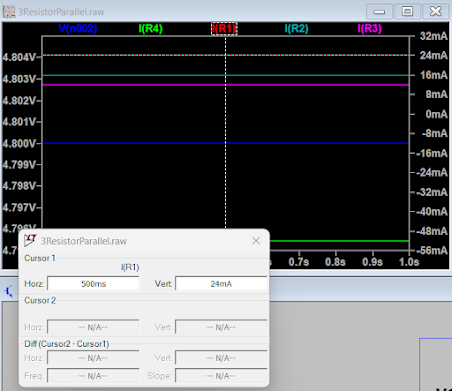Click the 24mA right axis label
Screen dimensions: 452x391
click(434, 55)
